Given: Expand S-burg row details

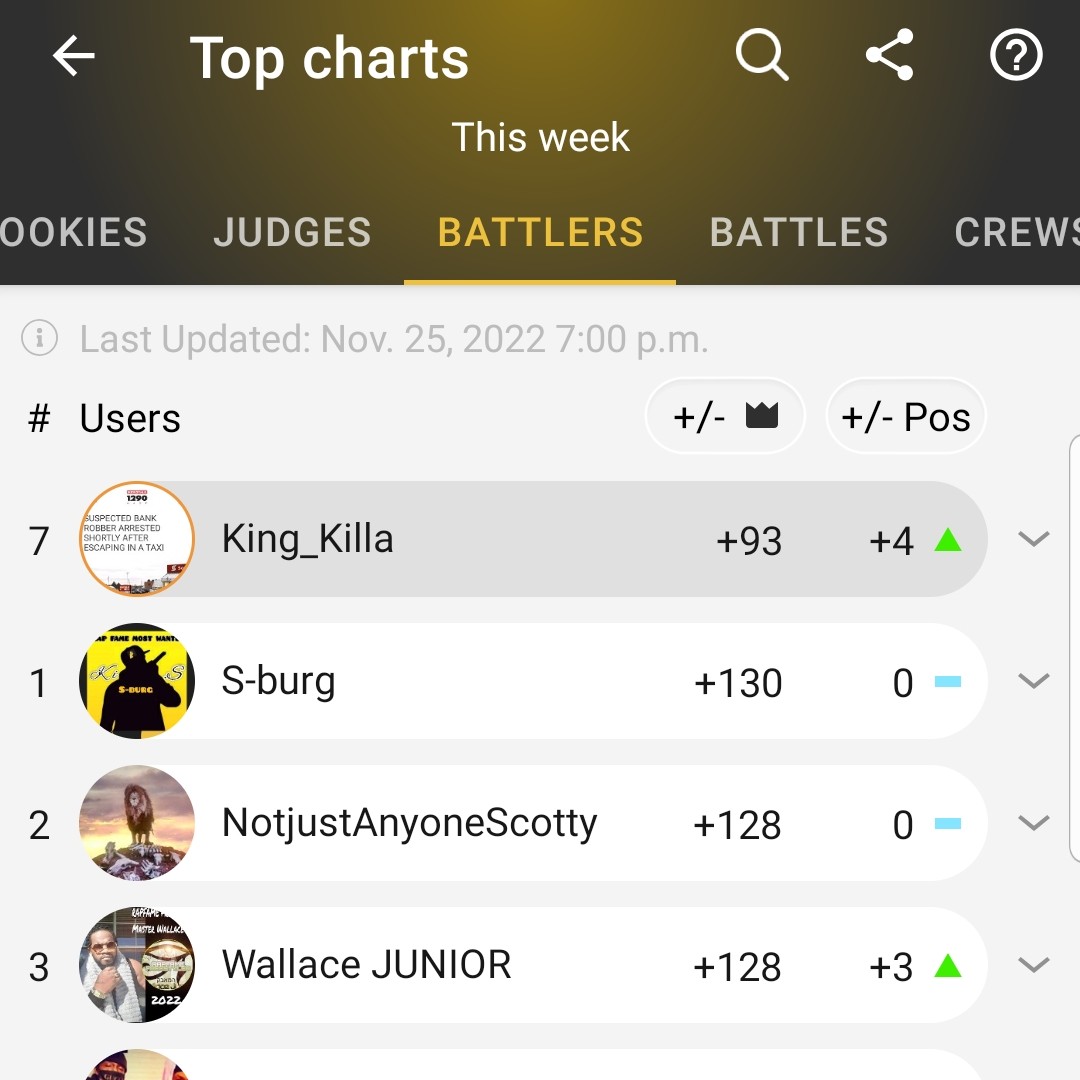Looking at the screenshot, I should click(x=1034, y=681).
